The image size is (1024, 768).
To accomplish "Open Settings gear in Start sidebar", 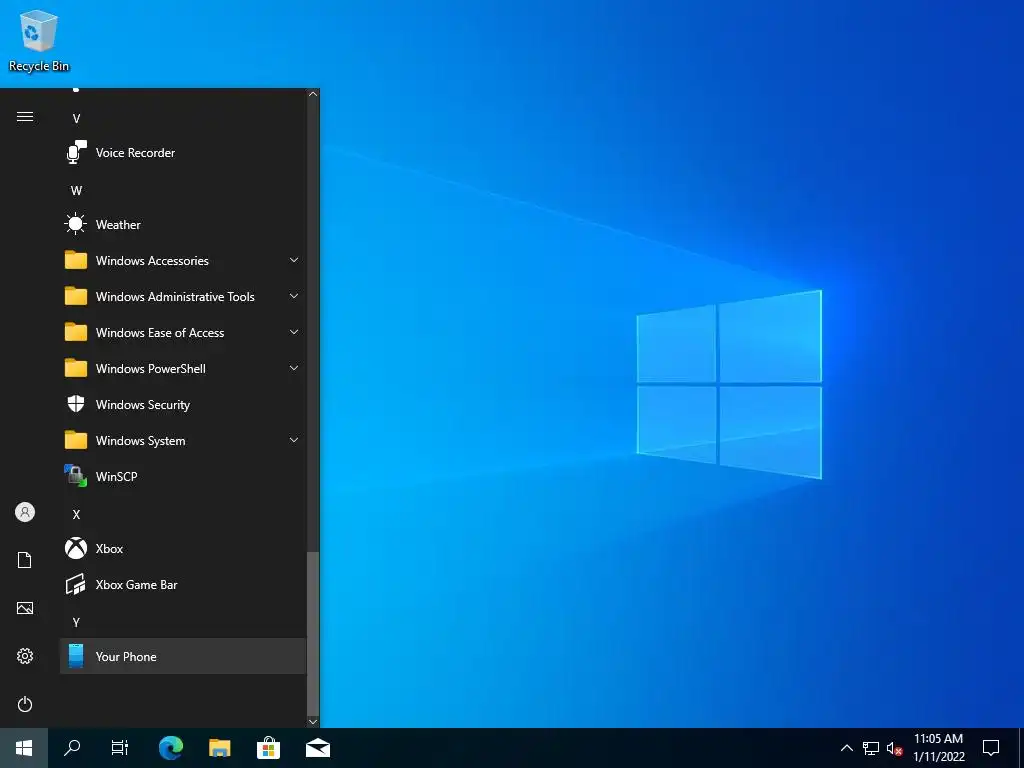I will coord(25,656).
